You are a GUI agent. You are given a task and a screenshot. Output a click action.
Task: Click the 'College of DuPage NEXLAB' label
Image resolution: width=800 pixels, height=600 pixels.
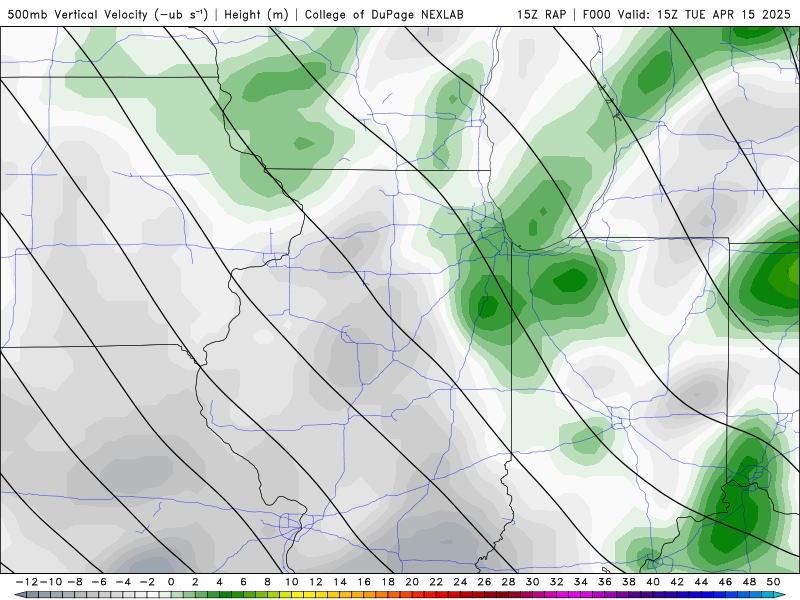coord(384,15)
